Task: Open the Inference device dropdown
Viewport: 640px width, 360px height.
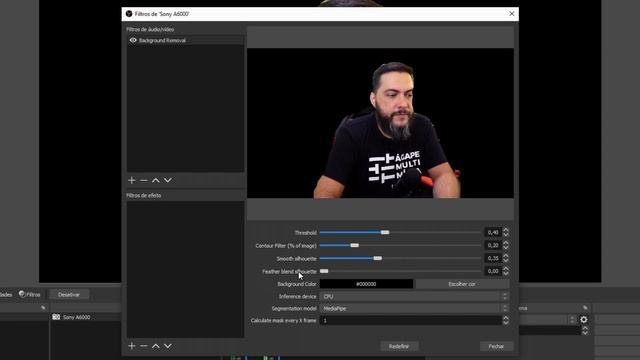Action: point(414,296)
